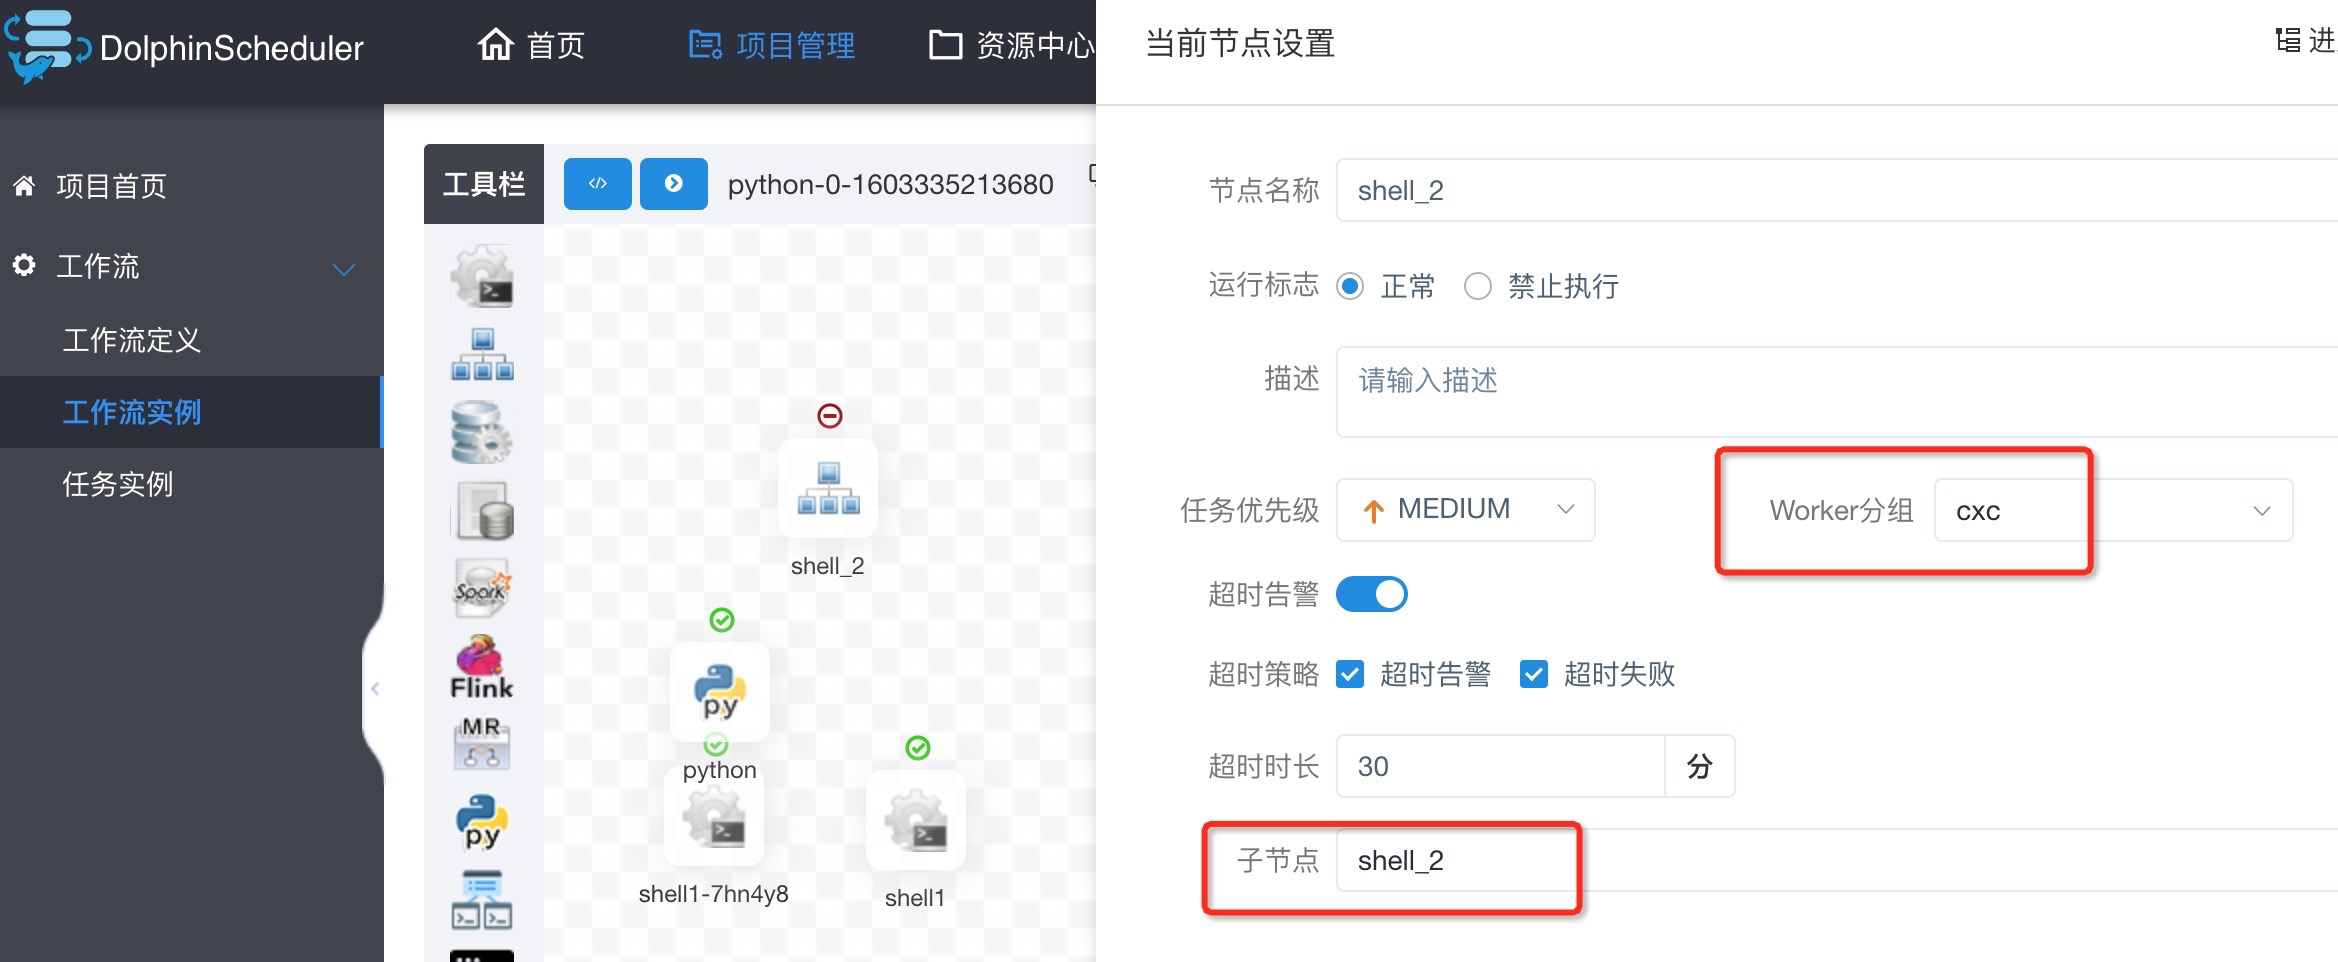
Task: Select the Python task tool in toolbar
Action: pyautogui.click(x=483, y=822)
